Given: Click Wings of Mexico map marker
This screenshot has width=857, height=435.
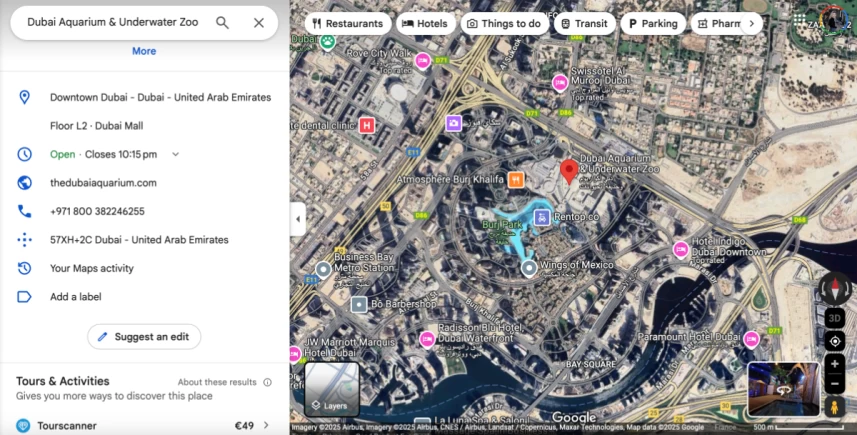Looking at the screenshot, I should (x=529, y=268).
